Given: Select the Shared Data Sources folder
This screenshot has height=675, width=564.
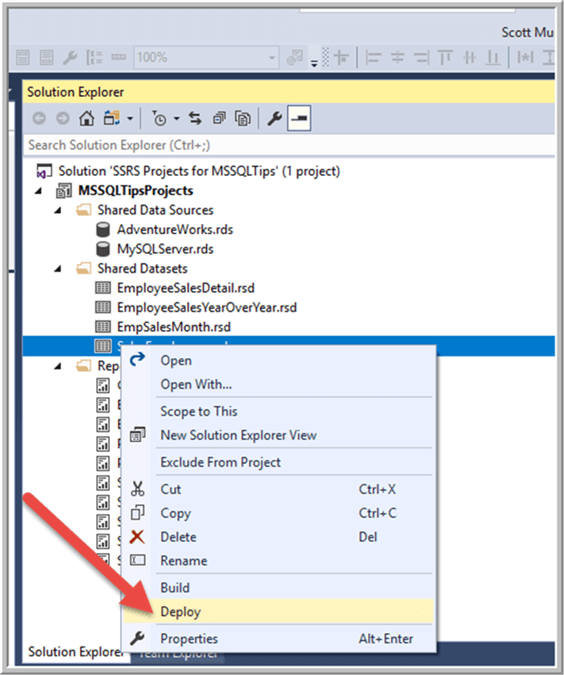Looking at the screenshot, I should pyautogui.click(x=155, y=210).
